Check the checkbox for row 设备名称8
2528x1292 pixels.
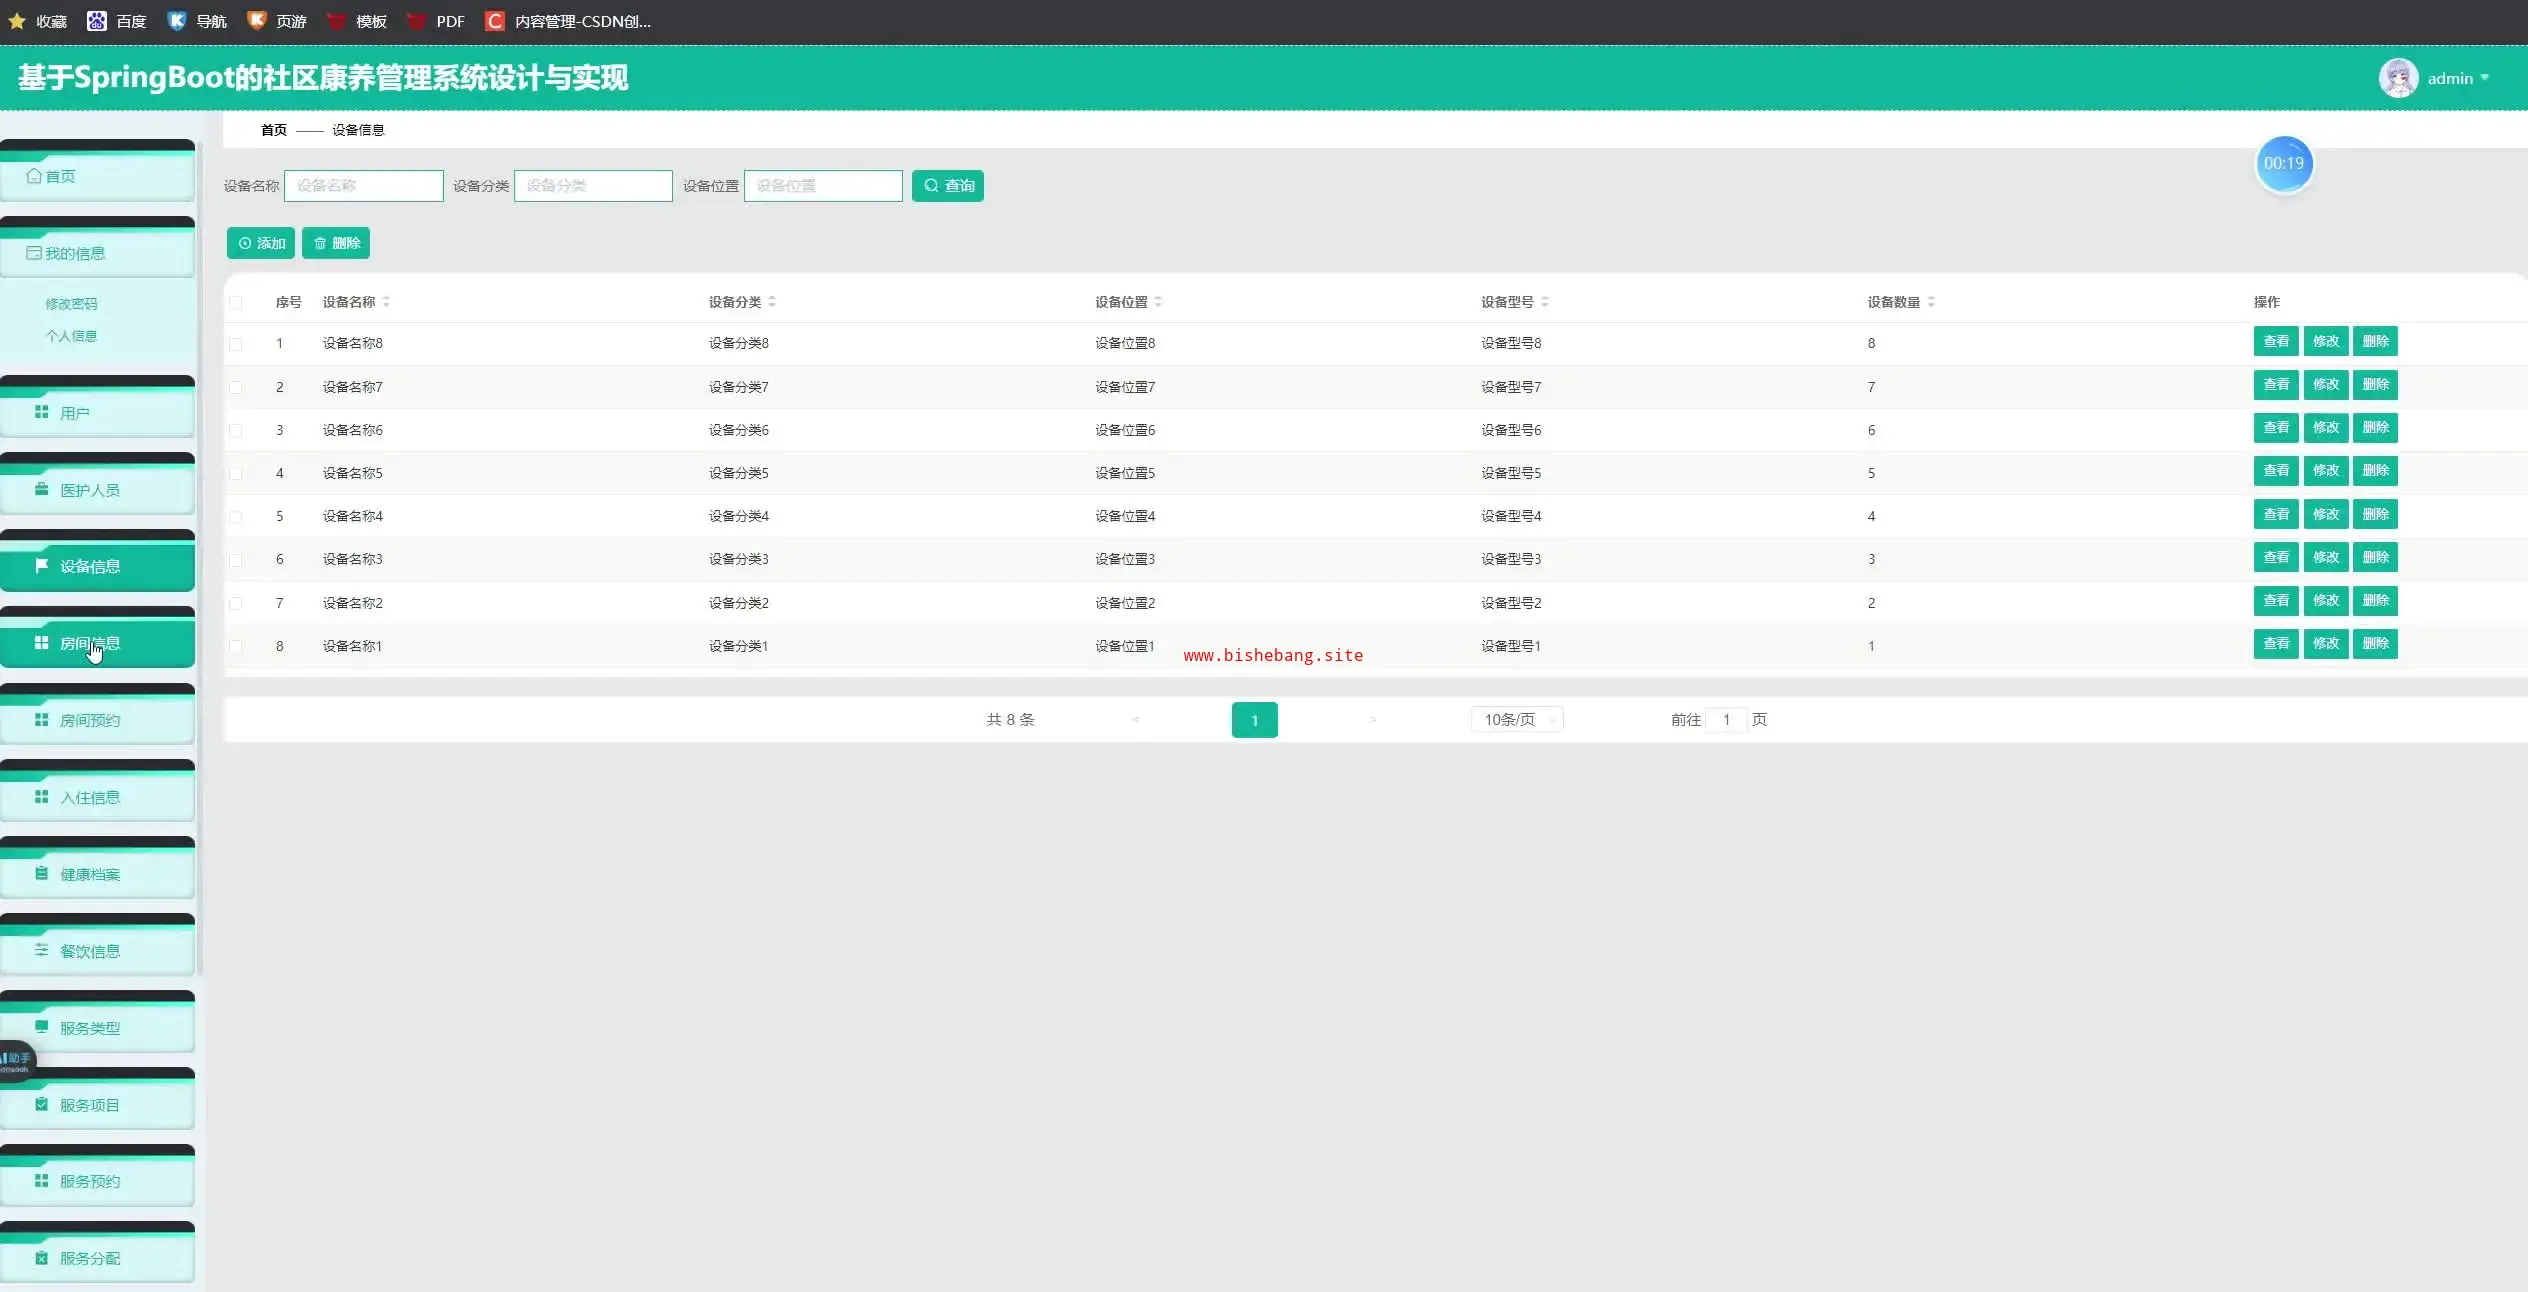(x=236, y=344)
